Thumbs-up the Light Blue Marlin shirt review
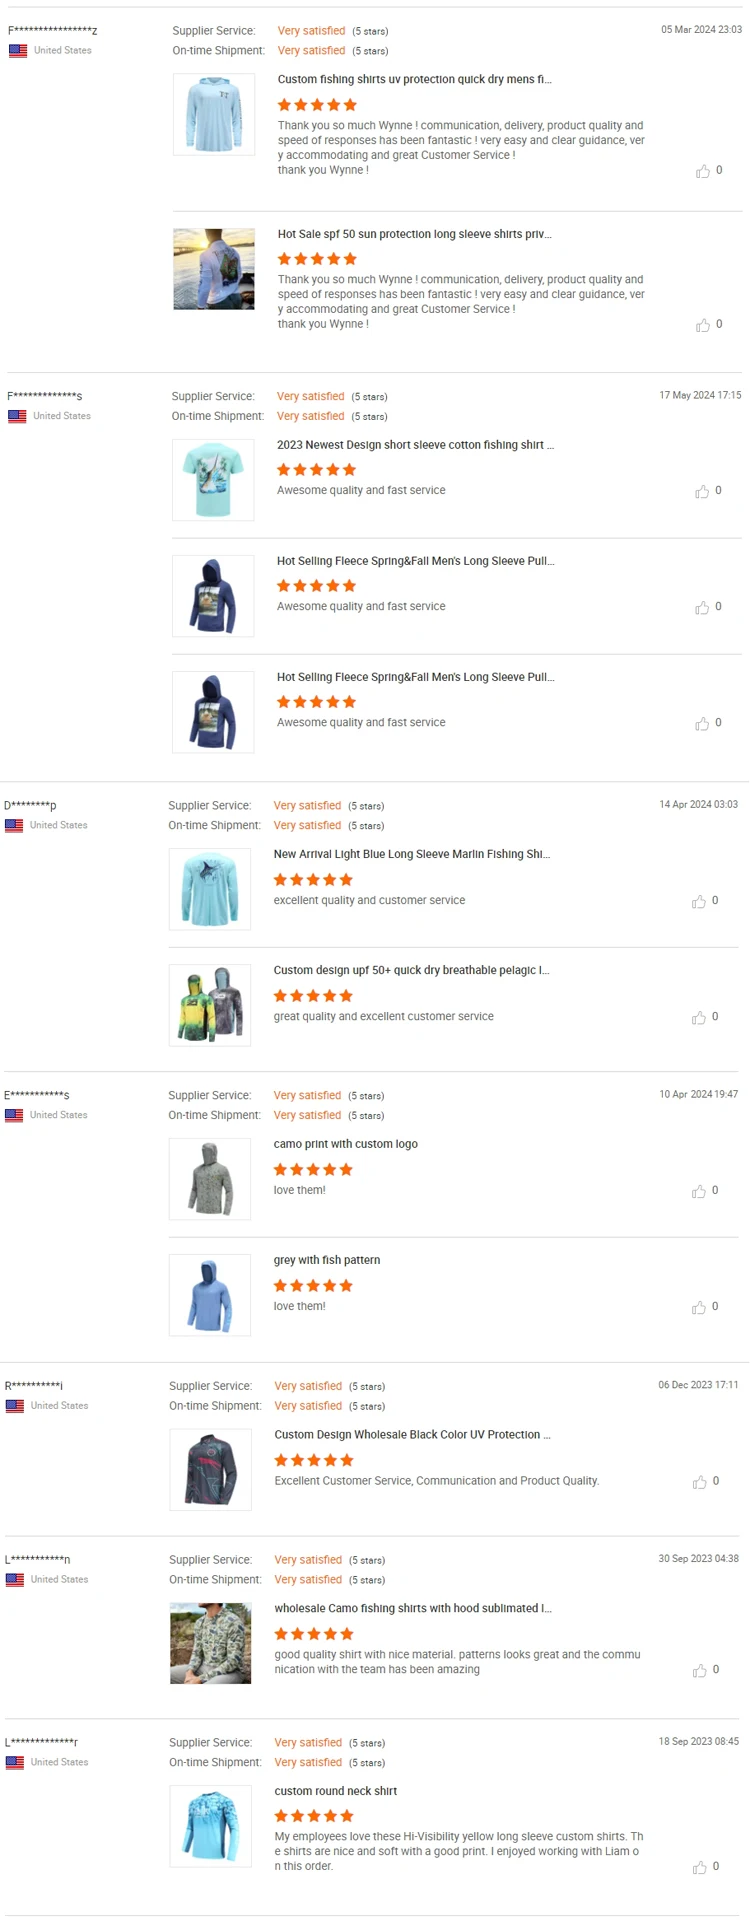The width and height of the screenshot is (750, 1921). click(x=699, y=901)
